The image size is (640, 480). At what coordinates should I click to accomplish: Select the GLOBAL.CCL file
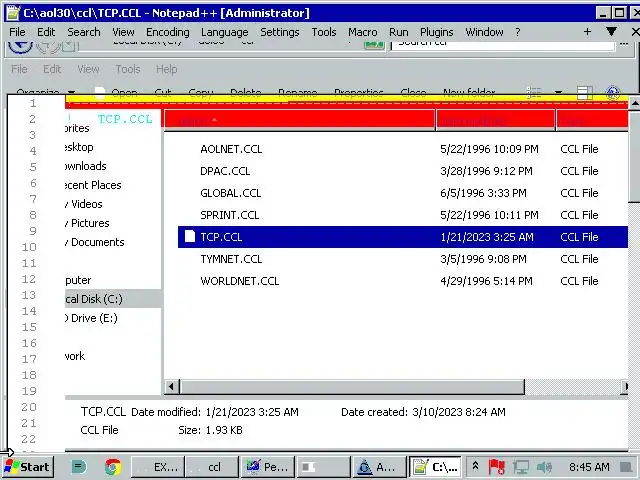click(231, 193)
